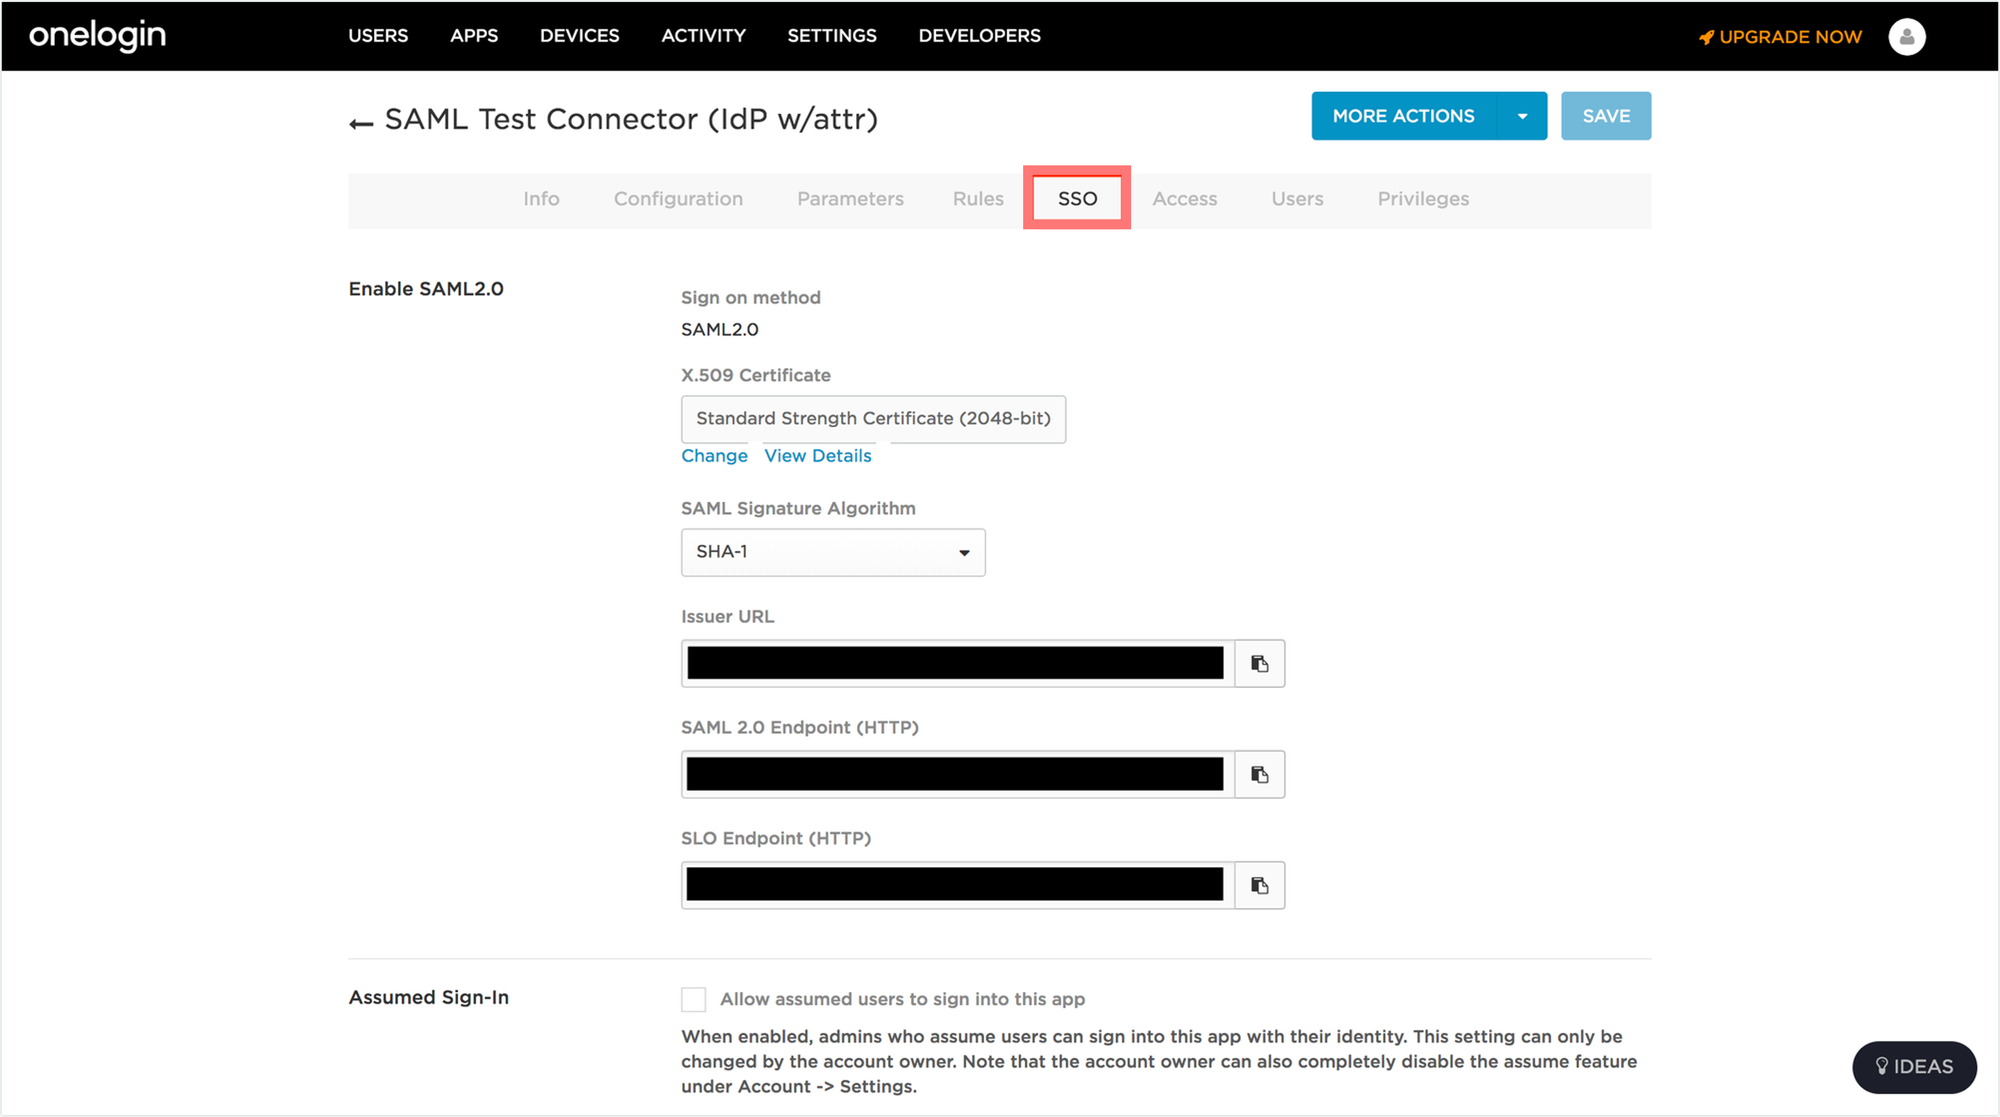This screenshot has height=1117, width=2000.
Task: Click the SAML 2.0 Endpoint field
Action: [x=958, y=774]
